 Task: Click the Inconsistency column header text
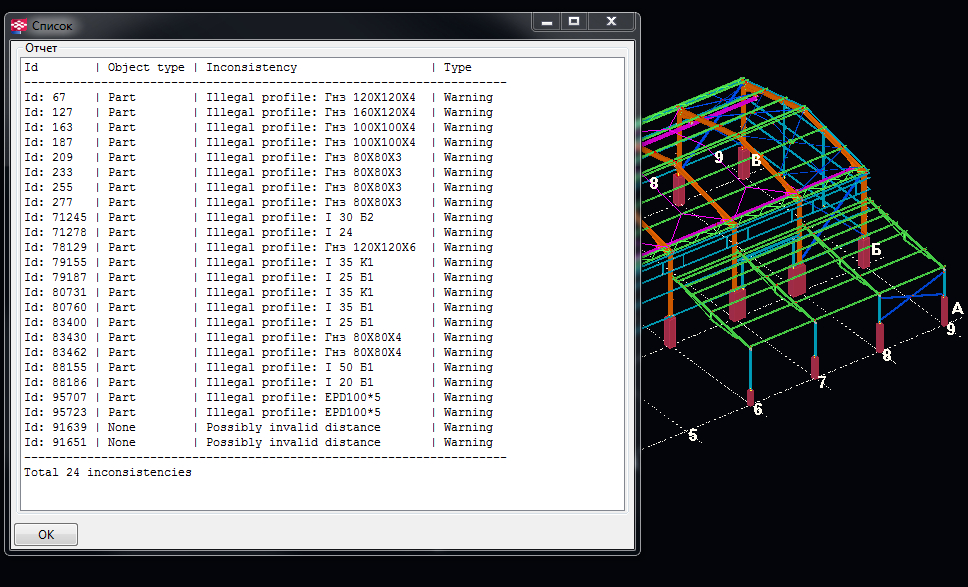point(251,68)
